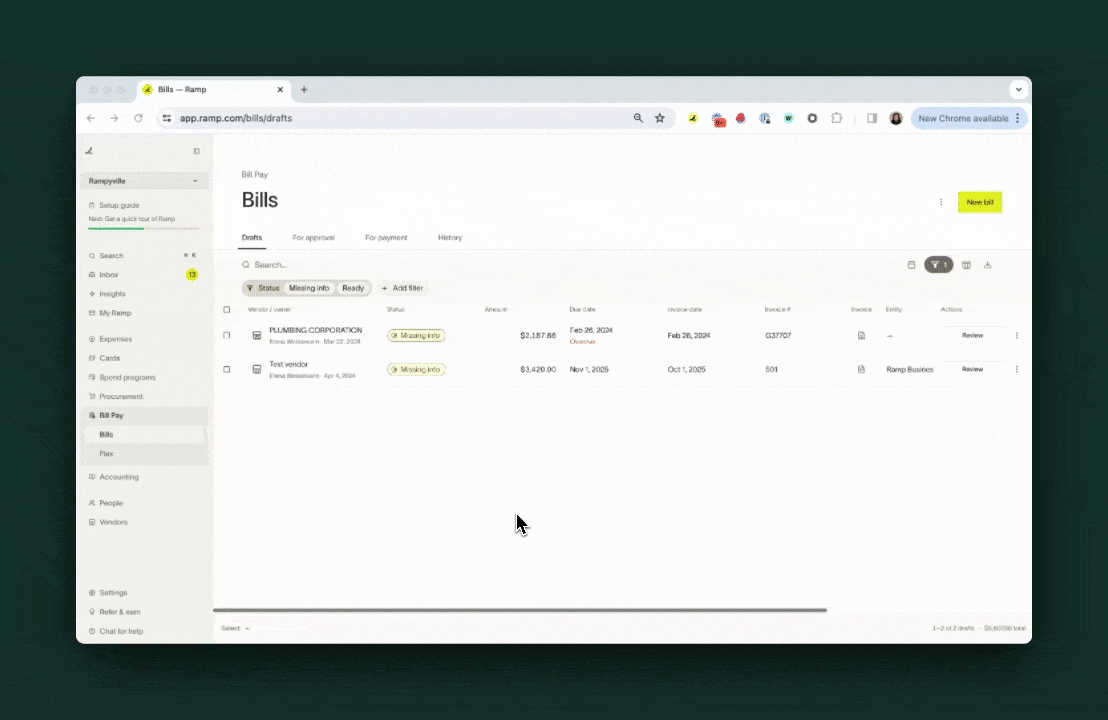The image size is (1108, 720).
Task: Review the PLUMBING CORPORATION bill
Action: [x=972, y=336]
